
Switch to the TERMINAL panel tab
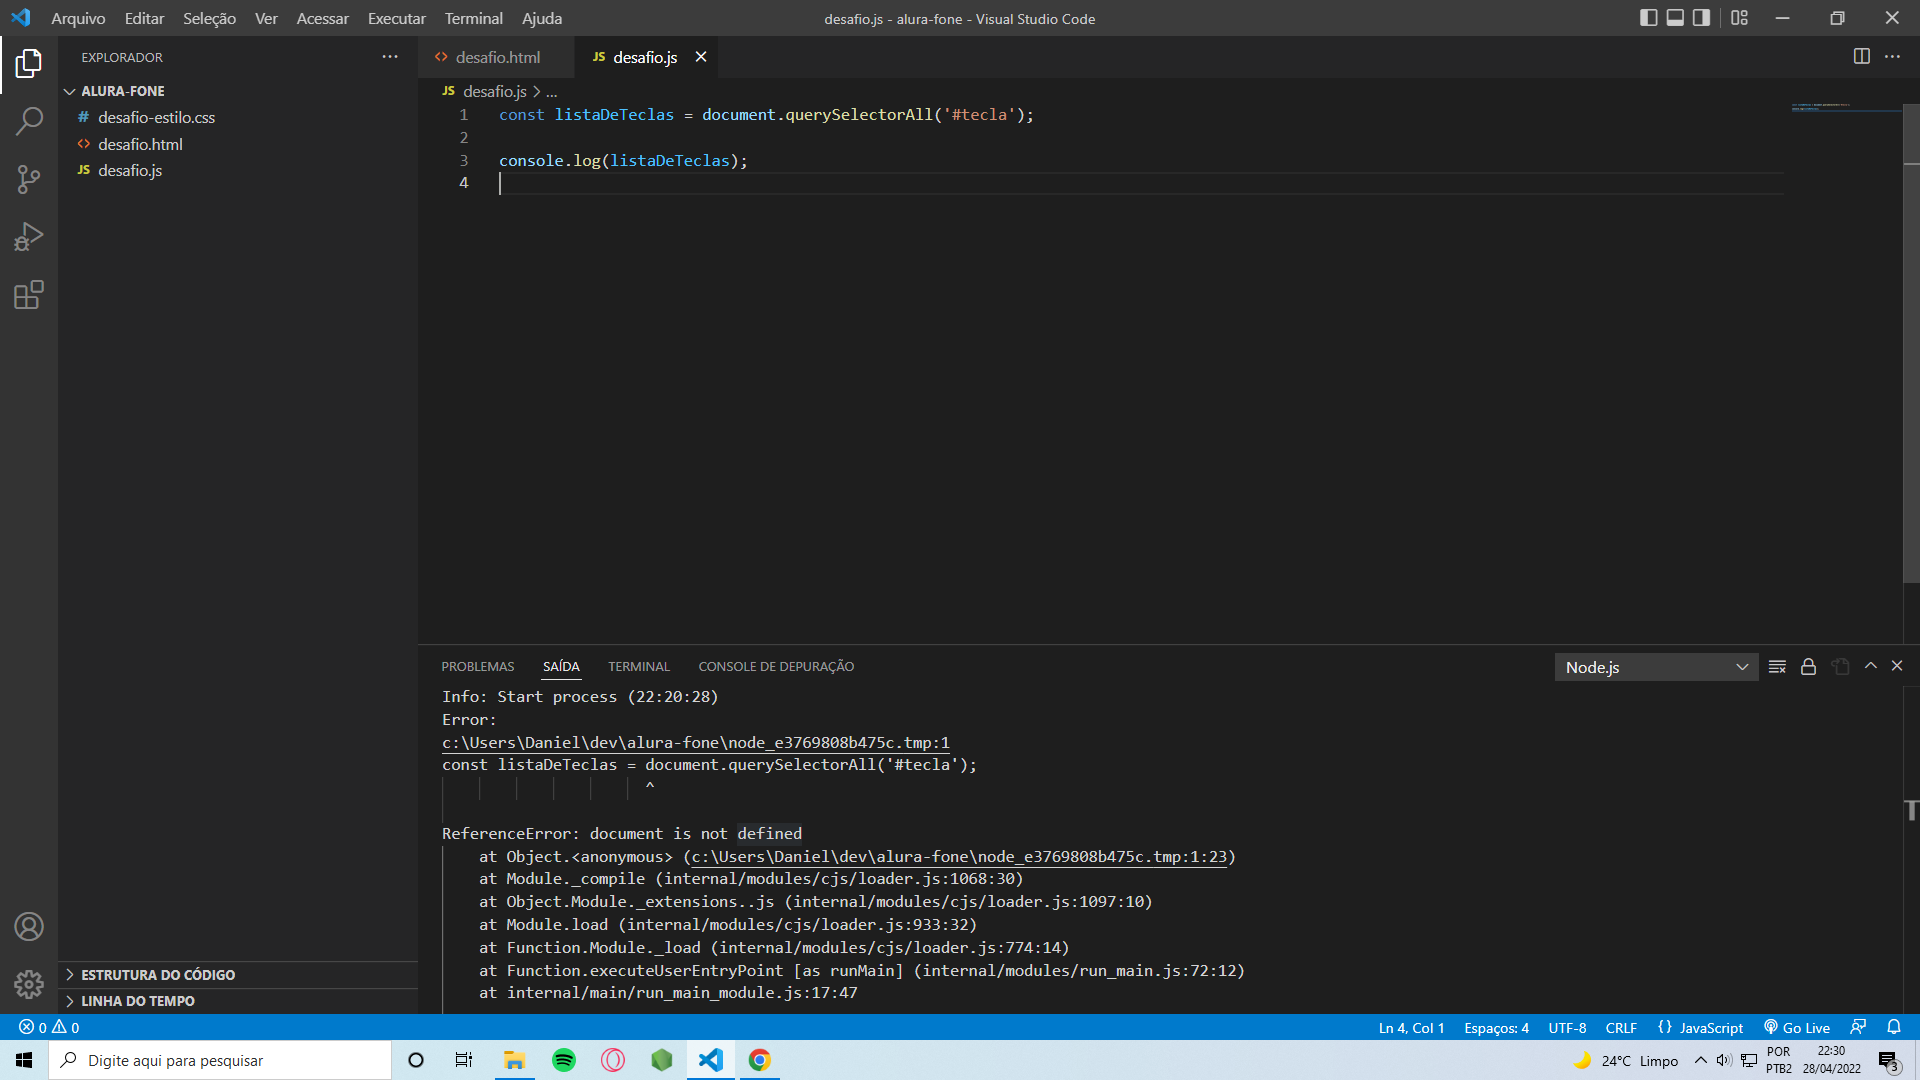(639, 667)
